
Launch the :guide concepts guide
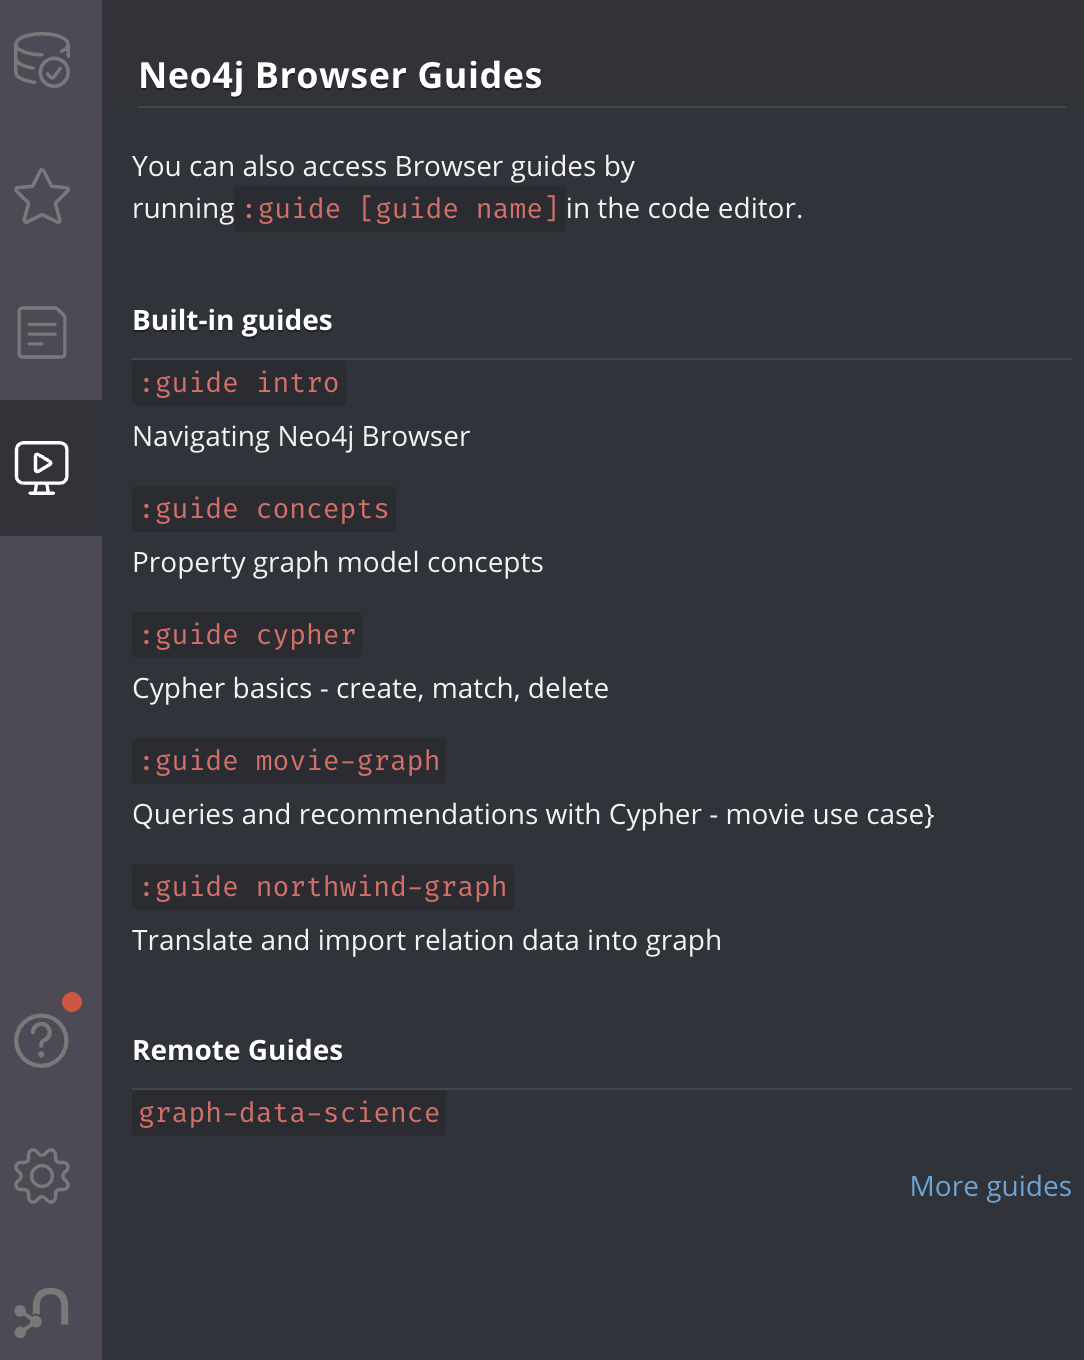(x=263, y=508)
